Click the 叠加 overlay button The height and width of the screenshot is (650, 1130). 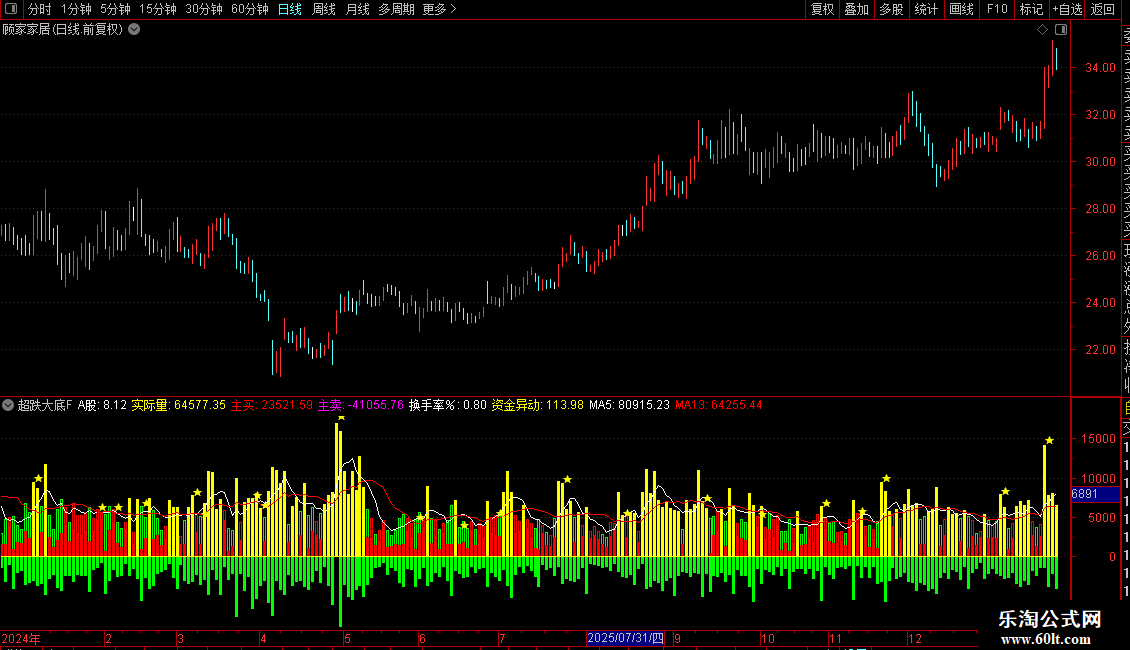click(857, 9)
